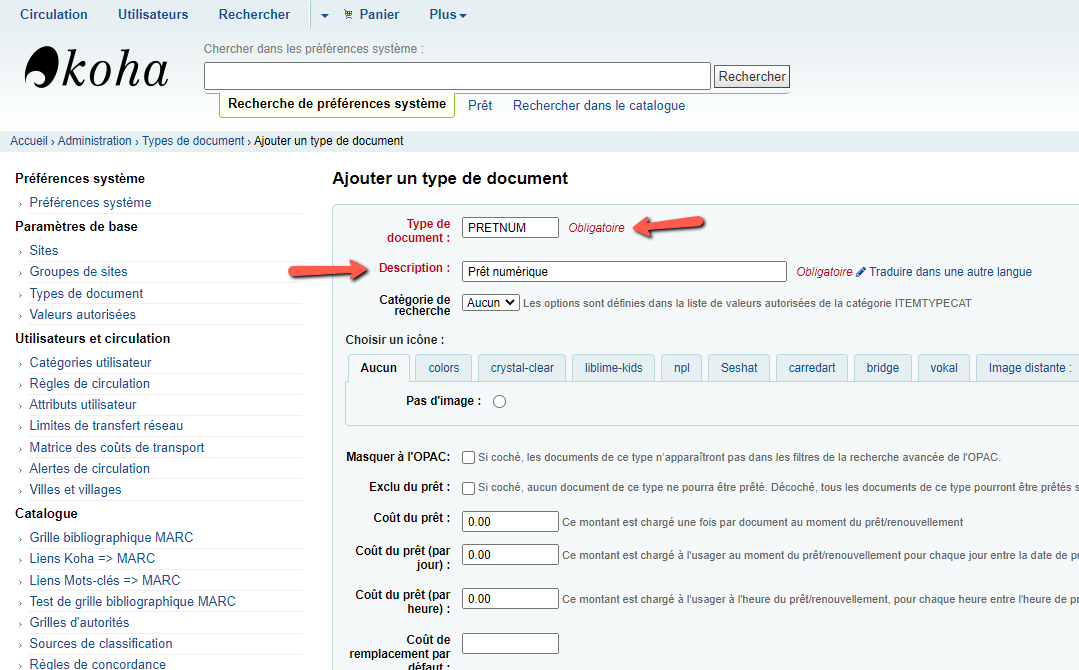1079x670 pixels.
Task: Select the Image distante tab
Action: point(1029,368)
